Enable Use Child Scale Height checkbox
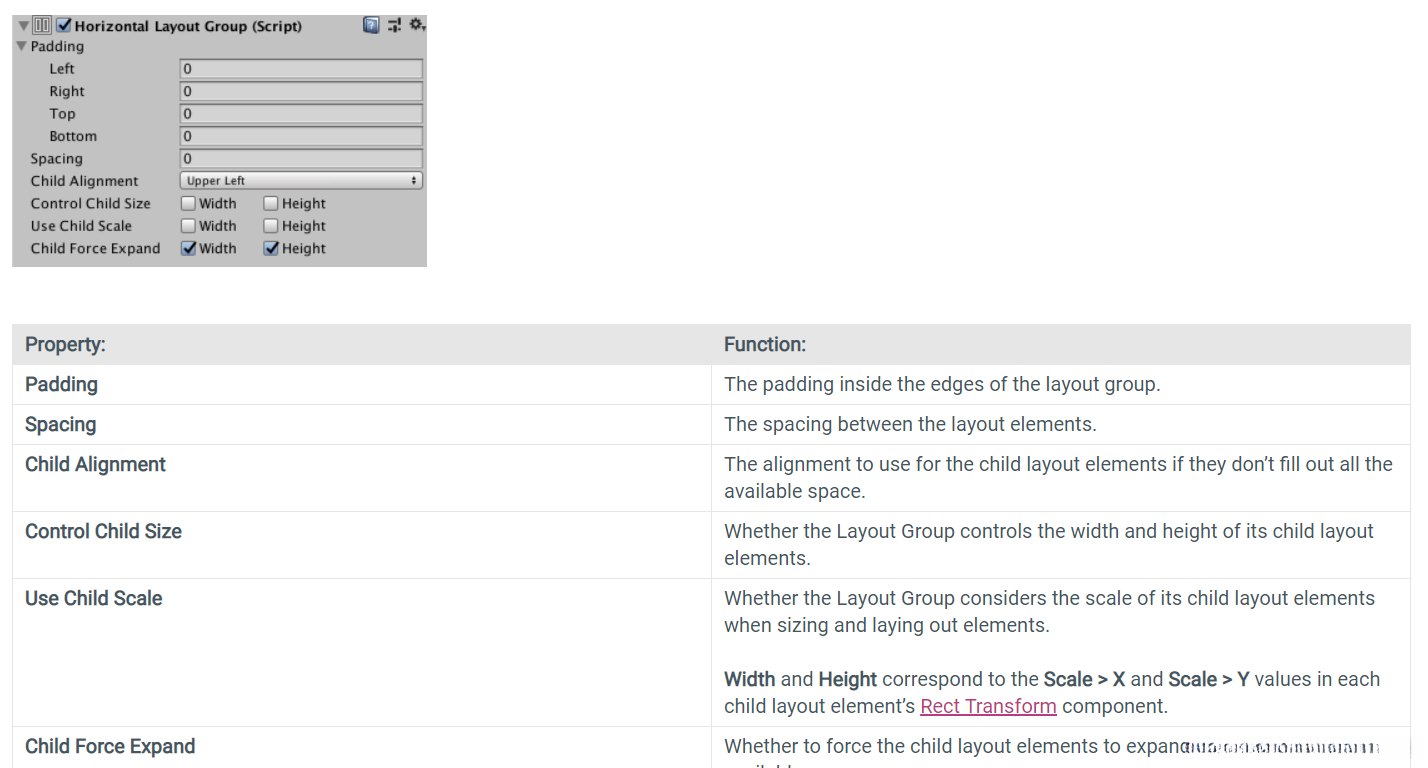The height and width of the screenshot is (768, 1428). [271, 226]
